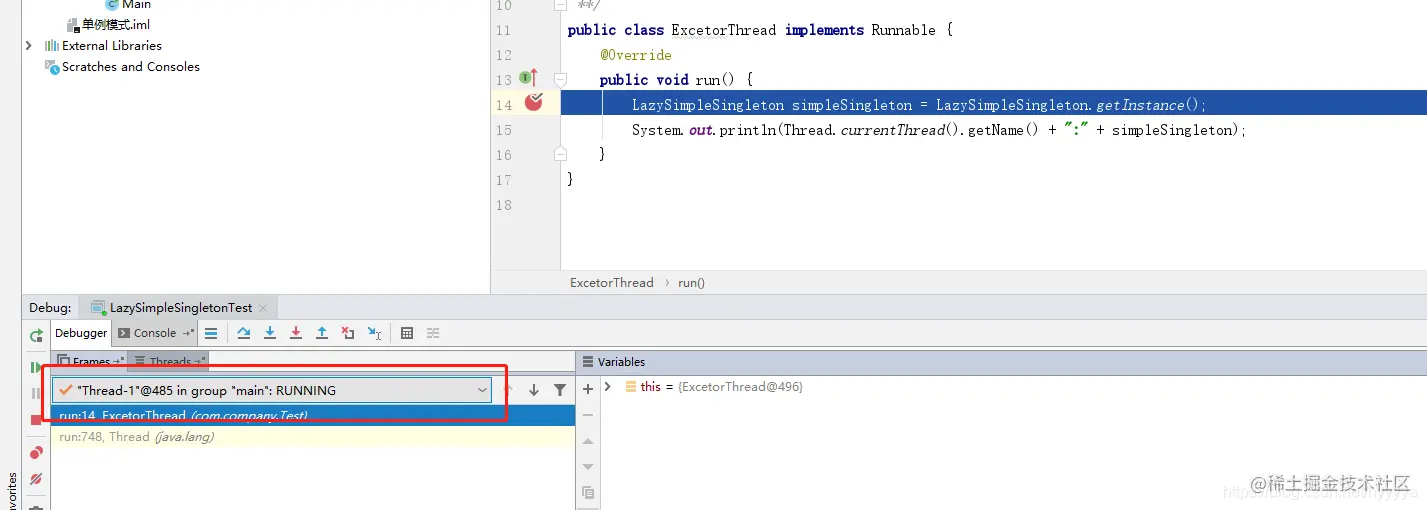Click Step Out icon
The width and height of the screenshot is (1427, 510).
[322, 333]
